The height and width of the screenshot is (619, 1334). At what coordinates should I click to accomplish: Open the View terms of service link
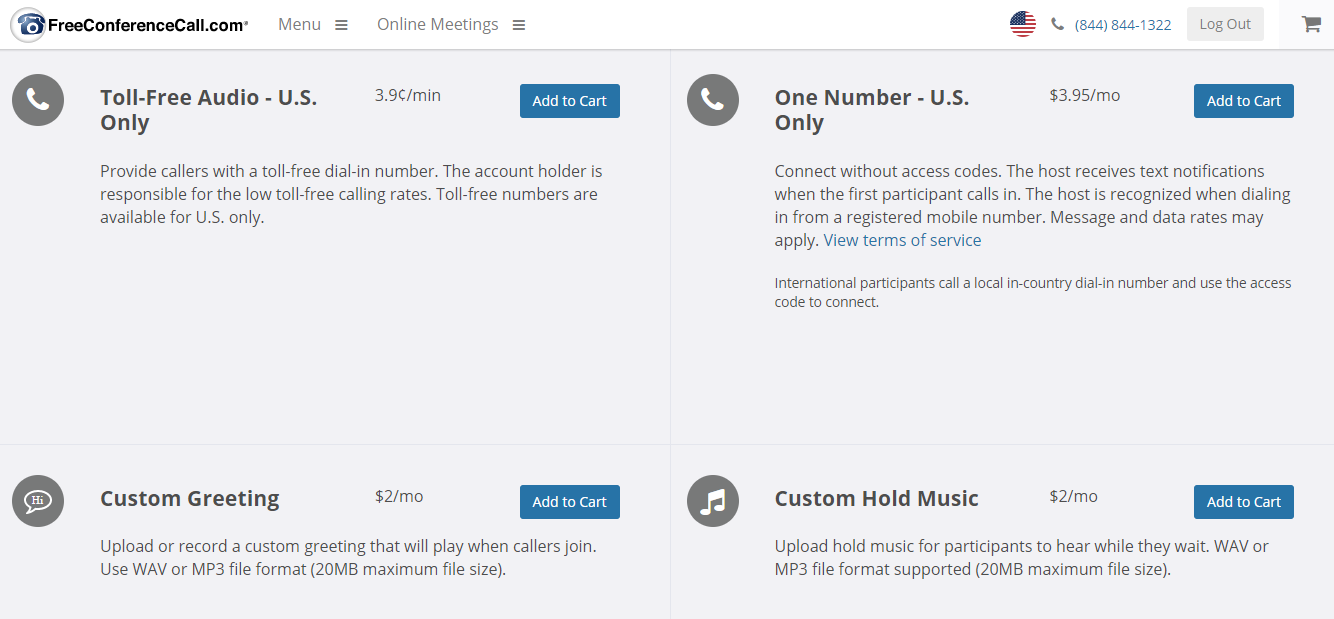pyautogui.click(x=902, y=240)
